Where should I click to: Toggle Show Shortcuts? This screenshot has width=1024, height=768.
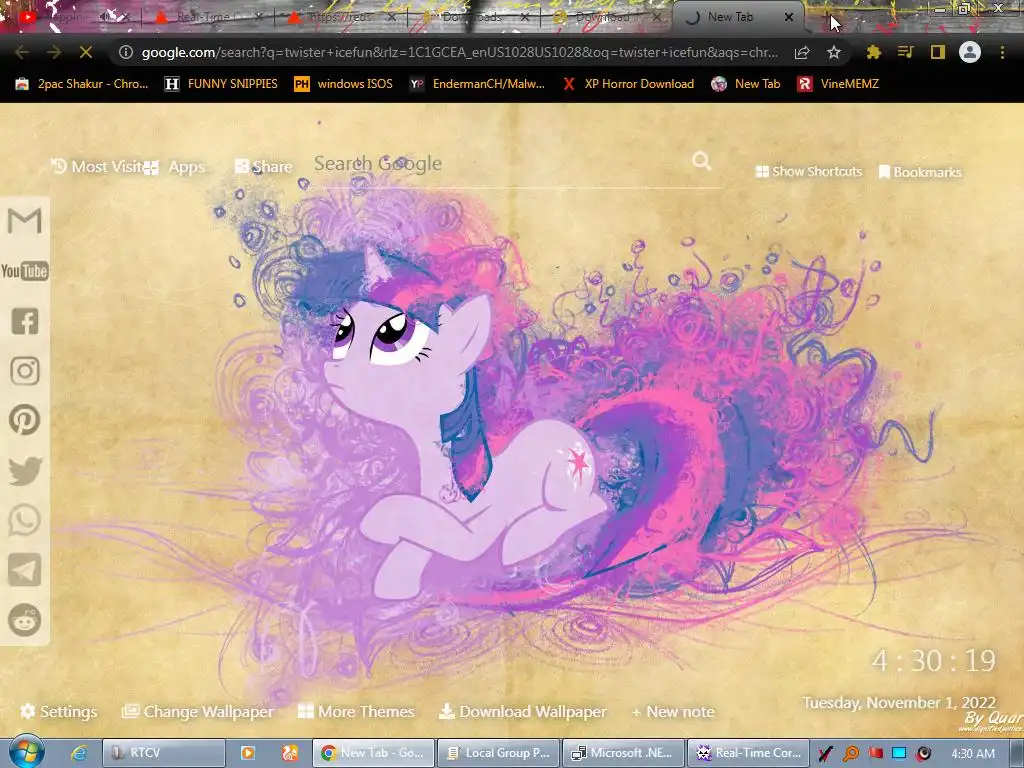pos(808,171)
